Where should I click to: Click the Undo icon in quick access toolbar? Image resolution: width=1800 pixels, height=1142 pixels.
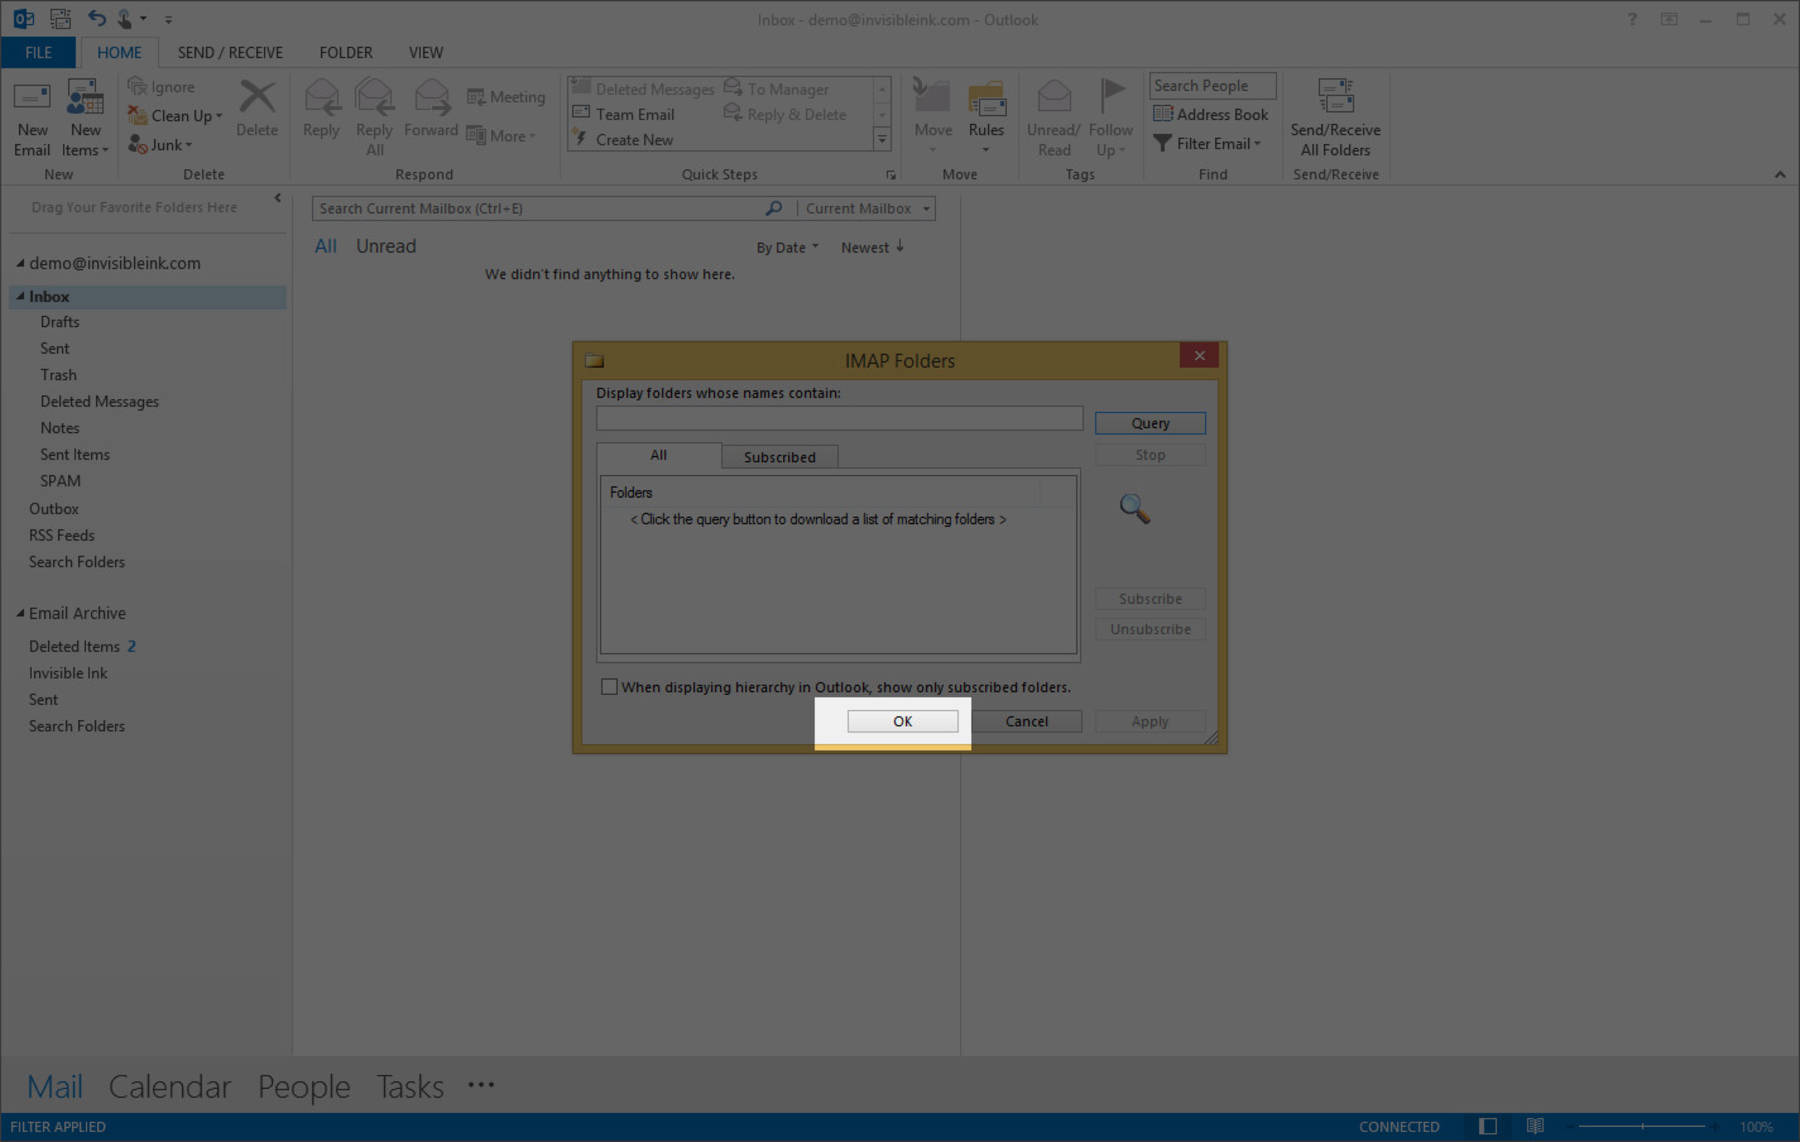point(96,18)
